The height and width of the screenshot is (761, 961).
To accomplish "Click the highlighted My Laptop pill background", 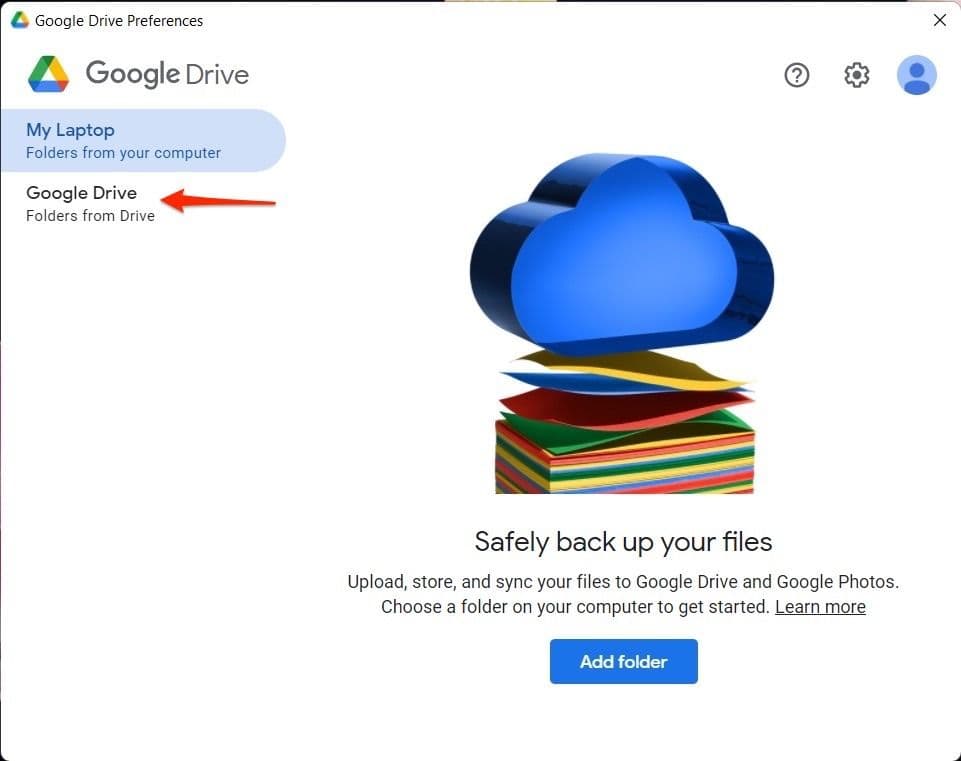I will [x=143, y=140].
